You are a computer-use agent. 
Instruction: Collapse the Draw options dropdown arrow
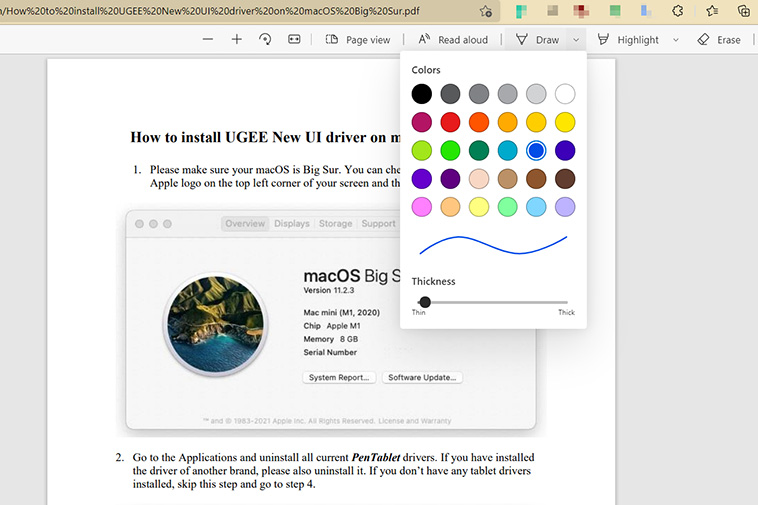576,40
